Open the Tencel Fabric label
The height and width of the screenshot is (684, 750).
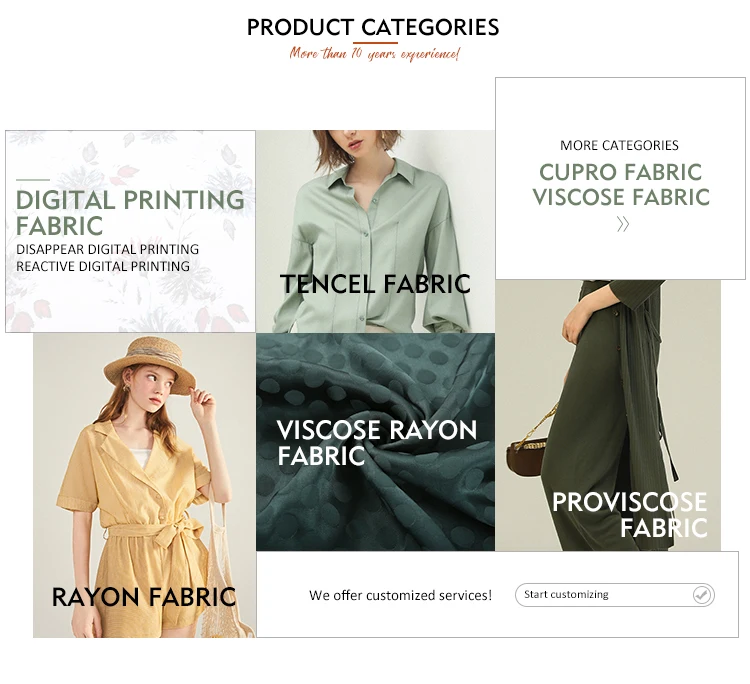375,284
